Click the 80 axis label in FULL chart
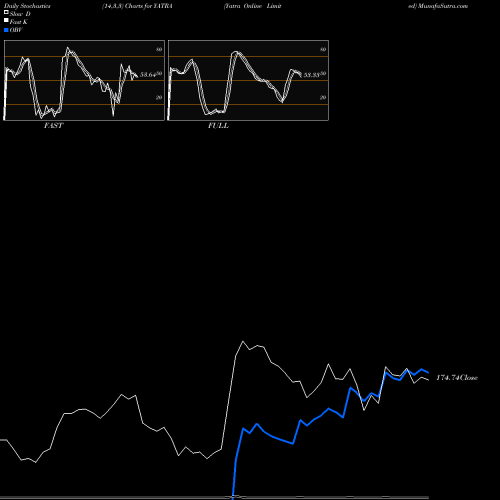This screenshot has height=500, width=500. coord(323,49)
